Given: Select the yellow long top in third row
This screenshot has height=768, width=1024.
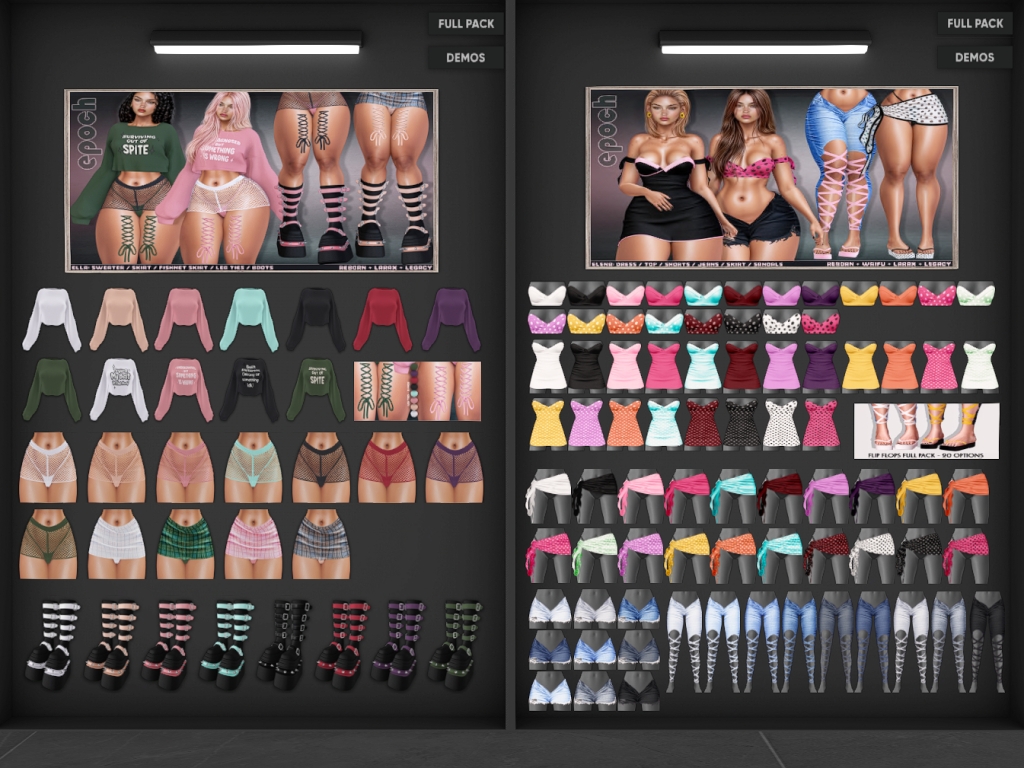Looking at the screenshot, I should 859,367.
